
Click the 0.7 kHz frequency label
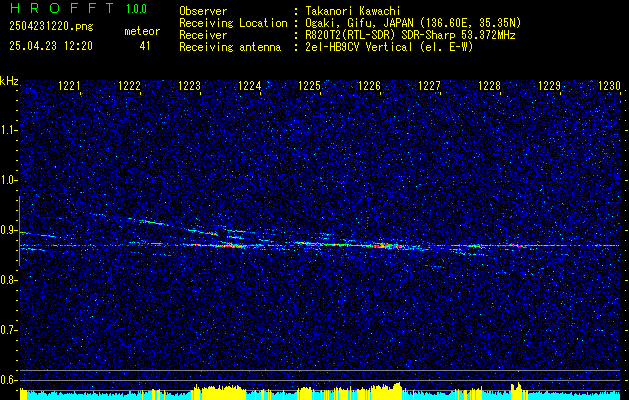(x=7, y=330)
